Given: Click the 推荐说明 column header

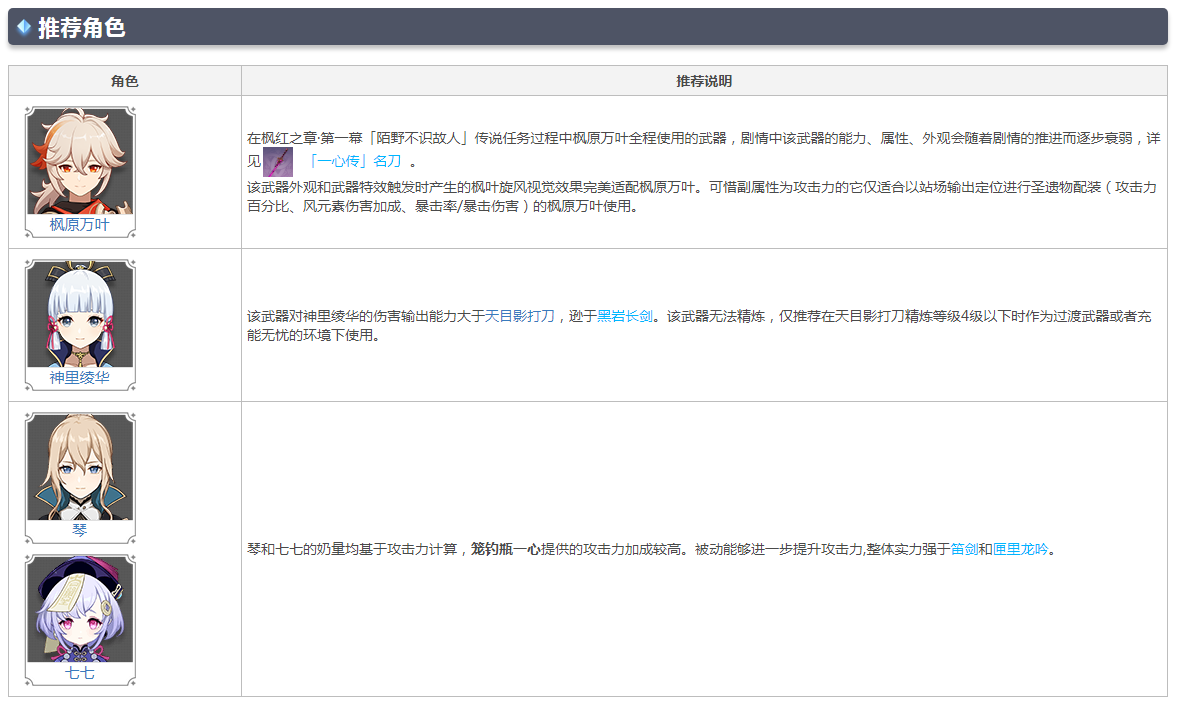Looking at the screenshot, I should click(704, 81).
